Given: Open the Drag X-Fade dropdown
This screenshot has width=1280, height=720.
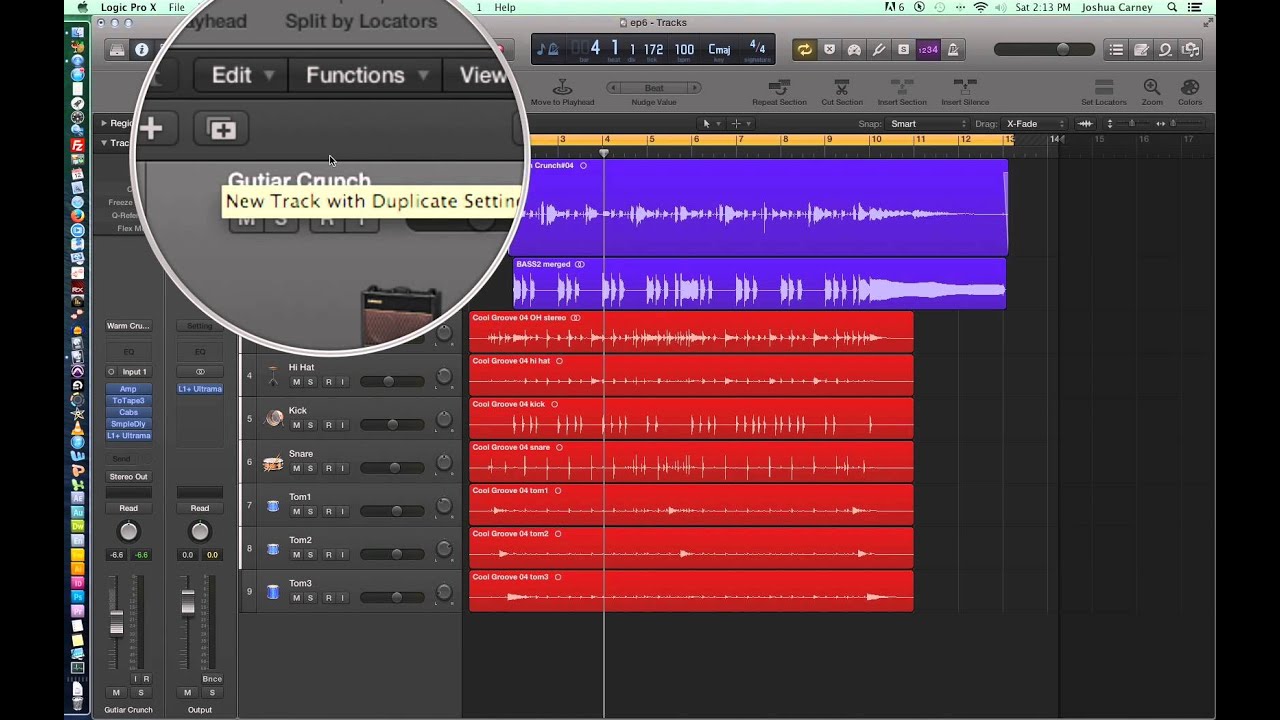Looking at the screenshot, I should tap(1035, 124).
